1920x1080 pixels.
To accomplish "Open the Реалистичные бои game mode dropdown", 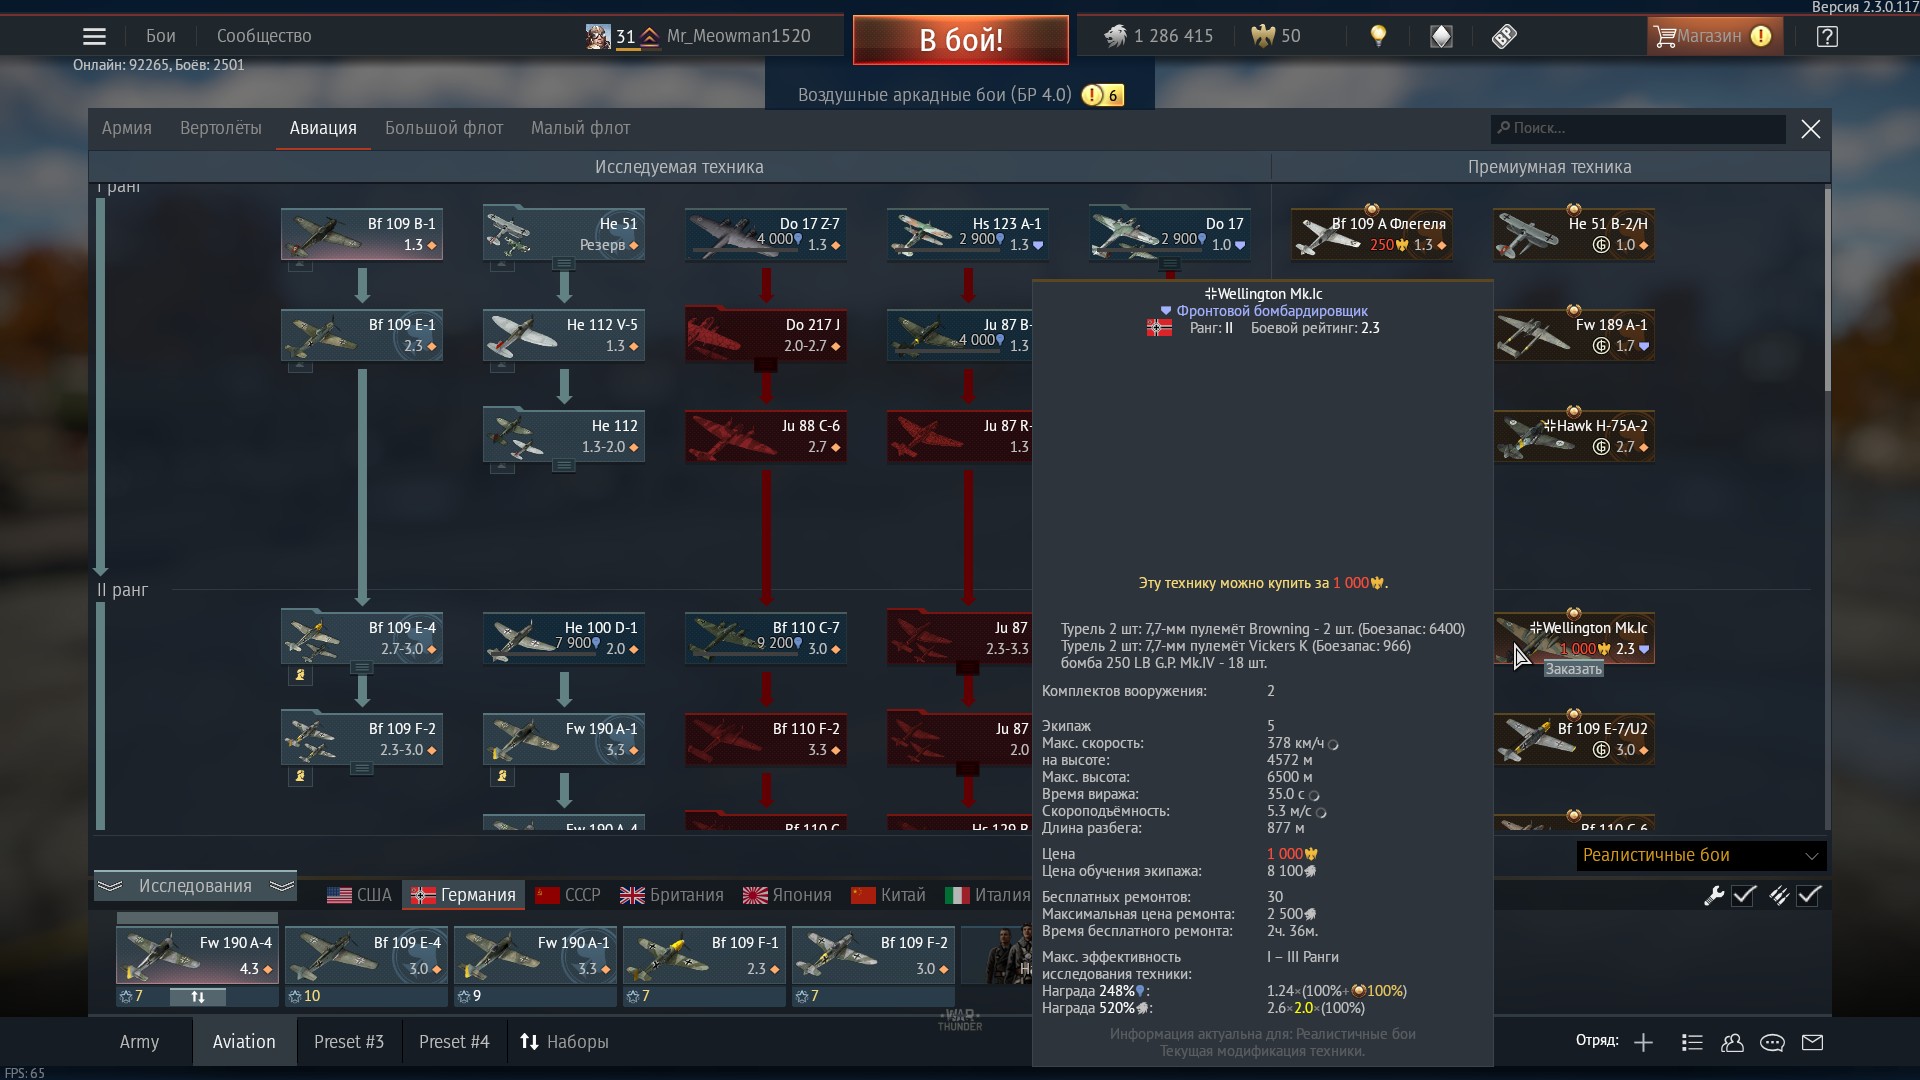I will coord(1701,856).
